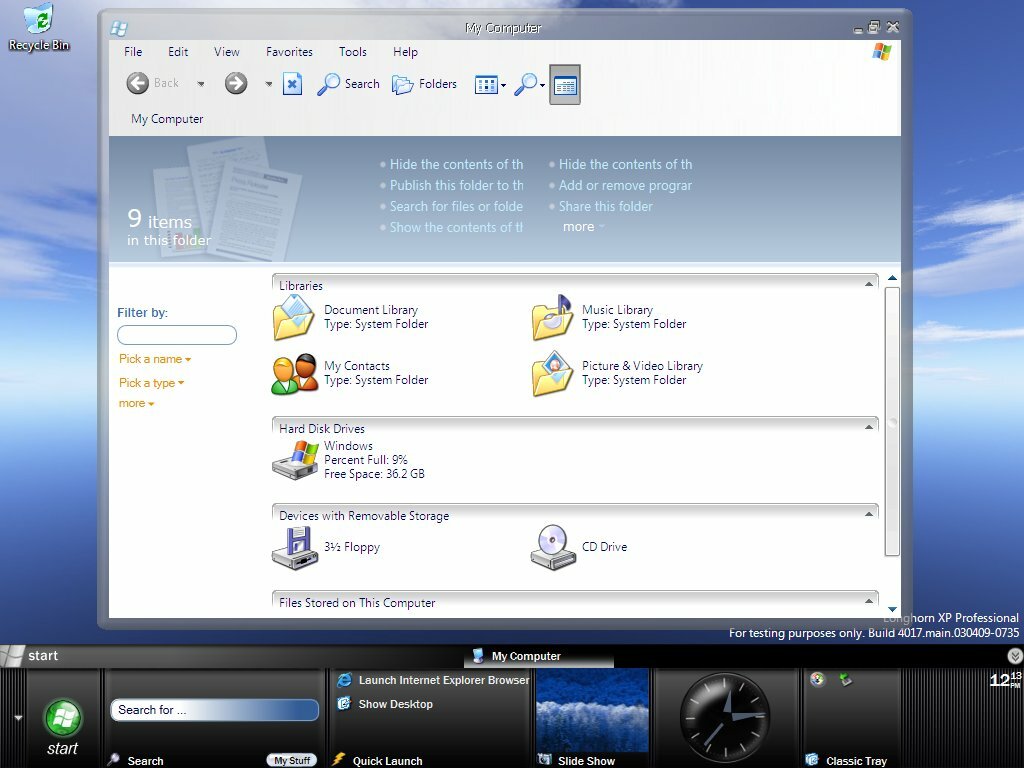Click the Stop page icon
This screenshot has width=1024, height=768.
tap(292, 84)
